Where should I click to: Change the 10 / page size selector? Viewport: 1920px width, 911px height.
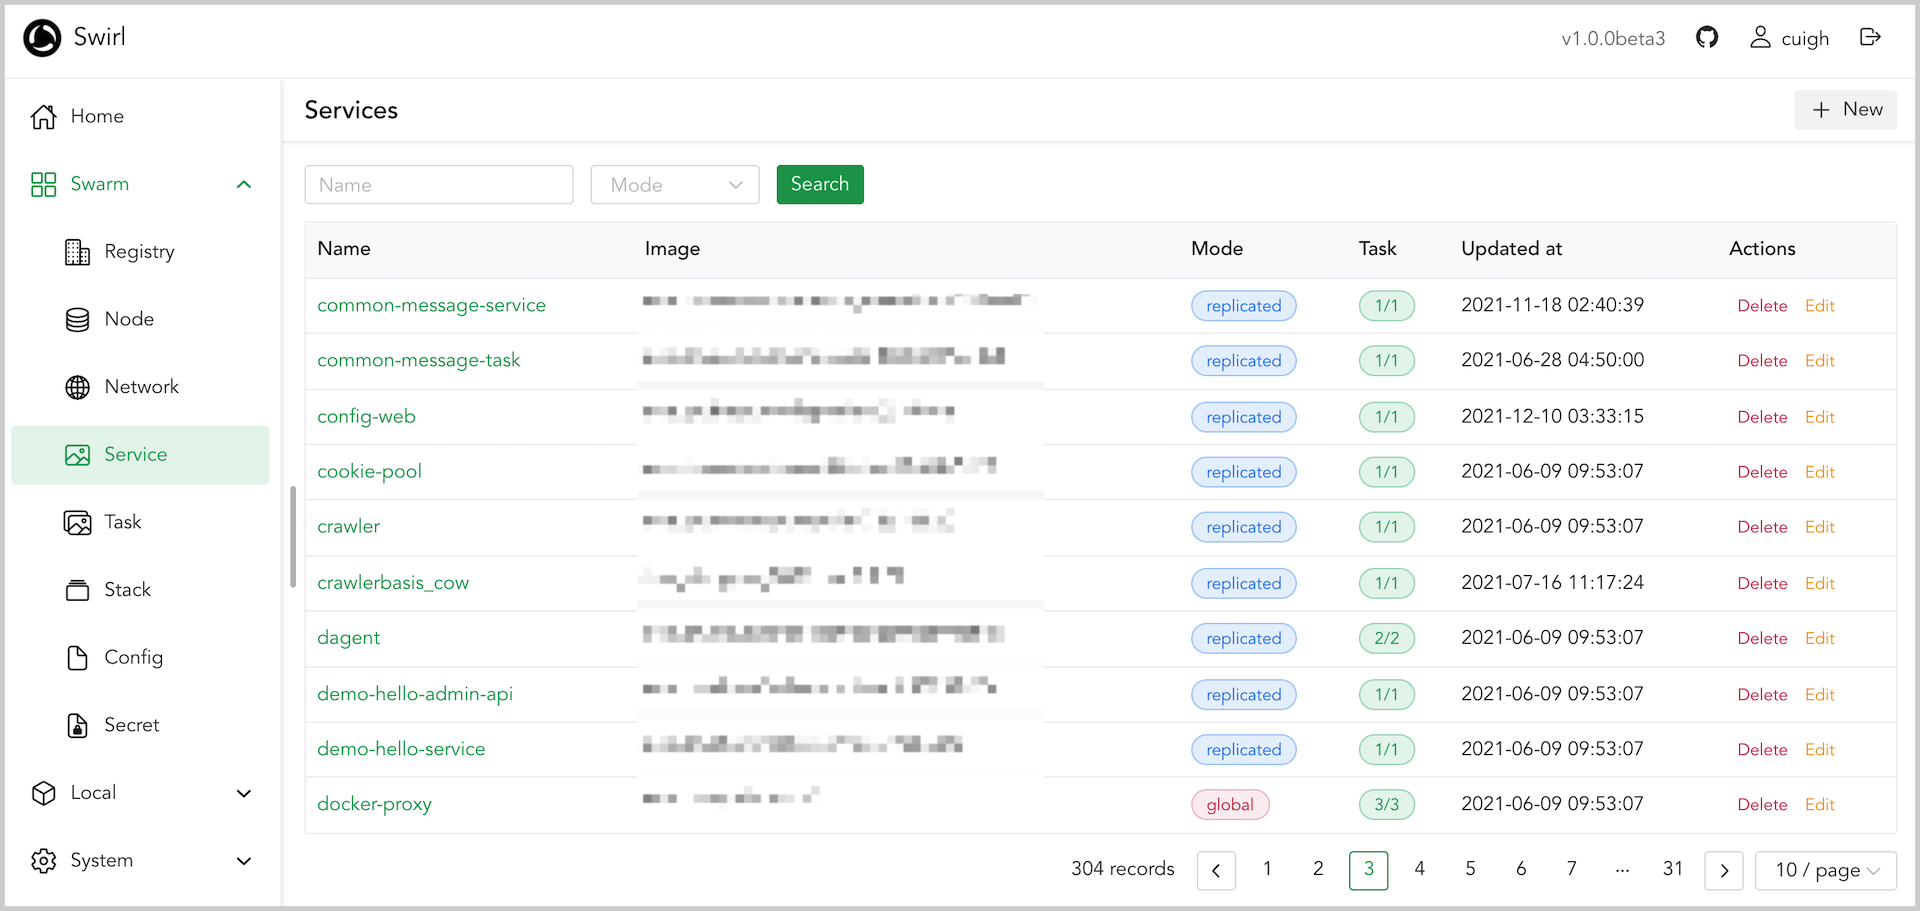click(x=1826, y=870)
